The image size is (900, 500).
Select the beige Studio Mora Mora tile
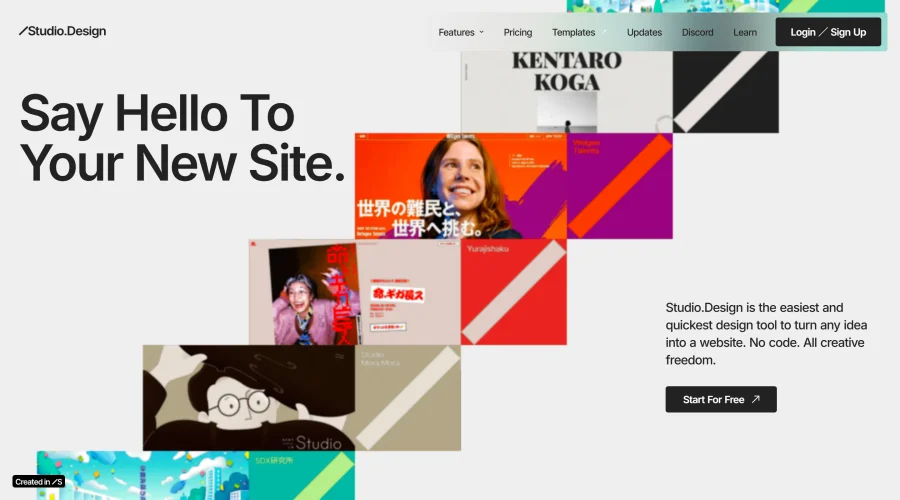(x=408, y=398)
